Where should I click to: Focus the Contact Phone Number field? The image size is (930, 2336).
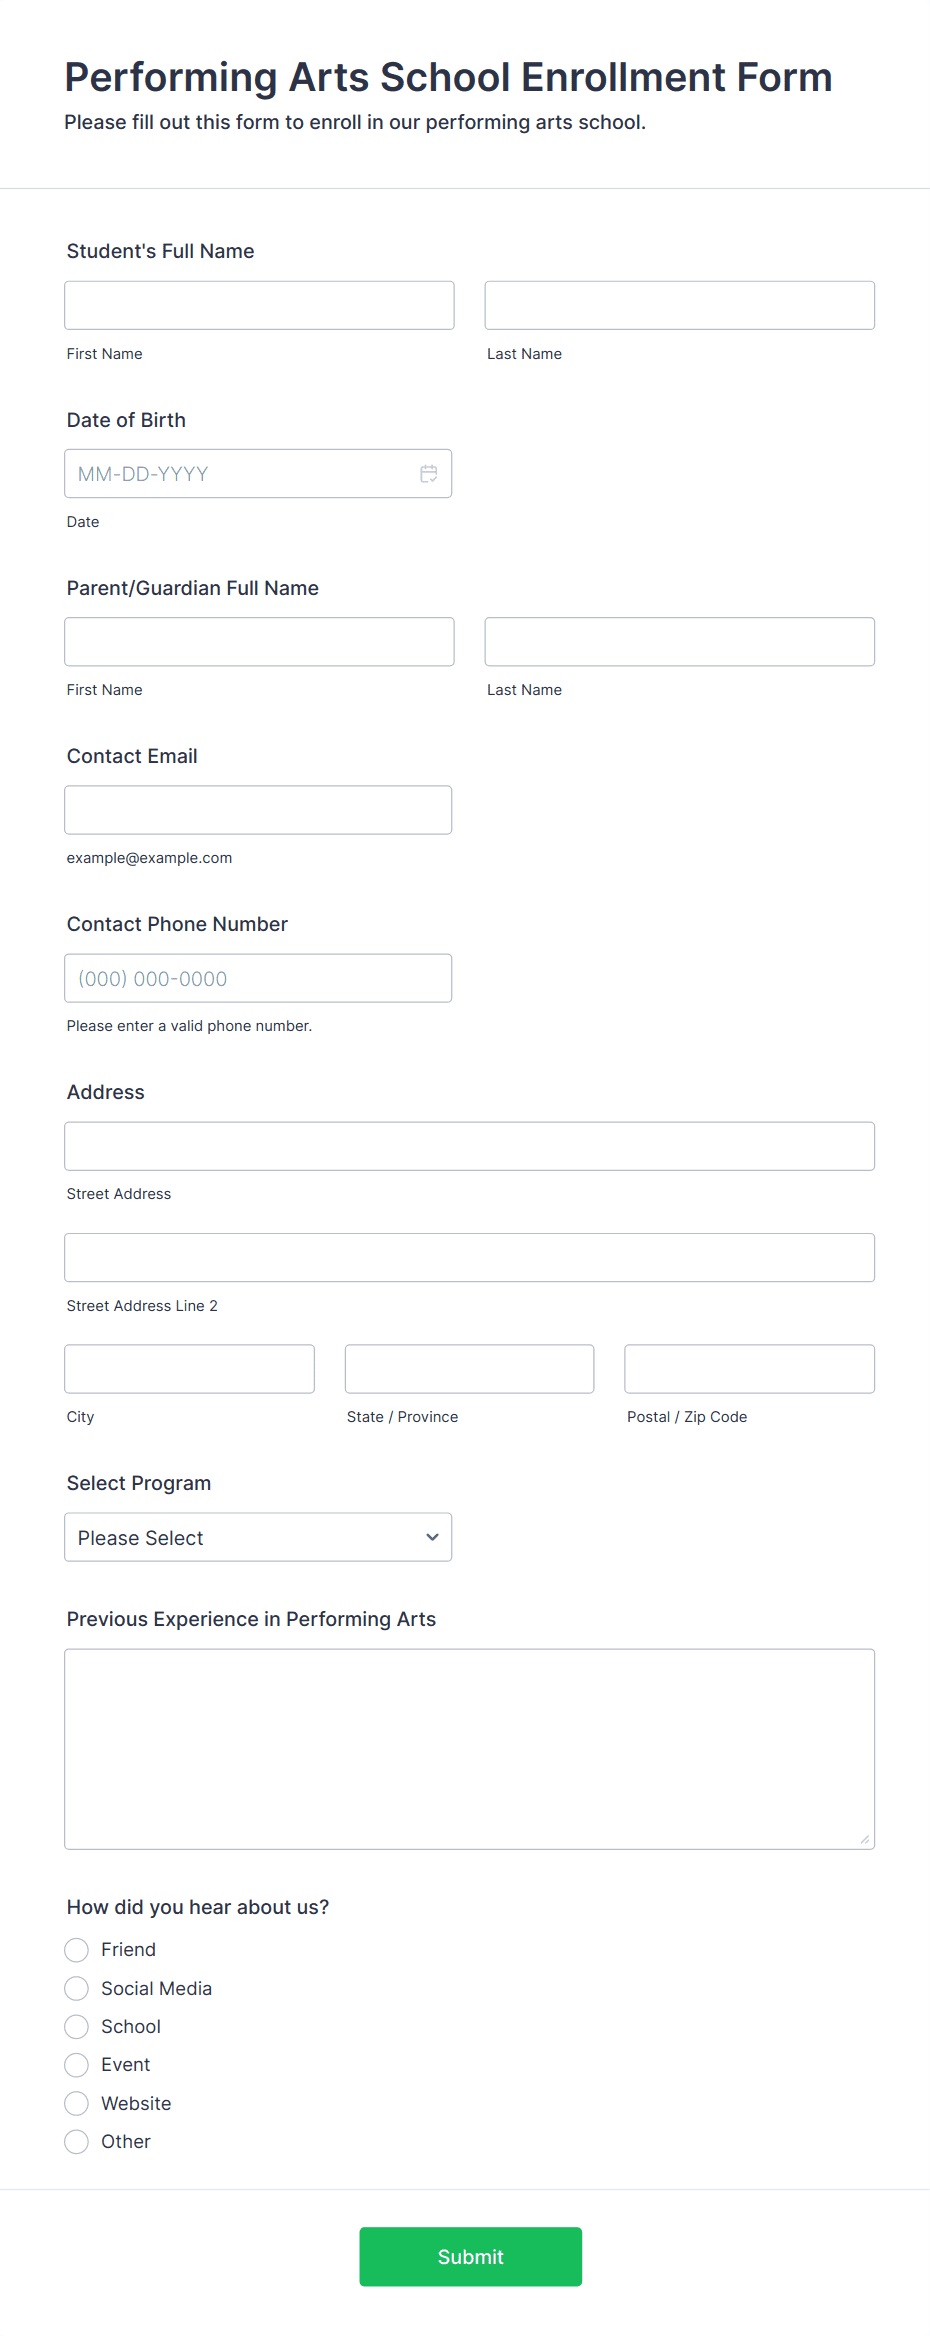click(258, 978)
